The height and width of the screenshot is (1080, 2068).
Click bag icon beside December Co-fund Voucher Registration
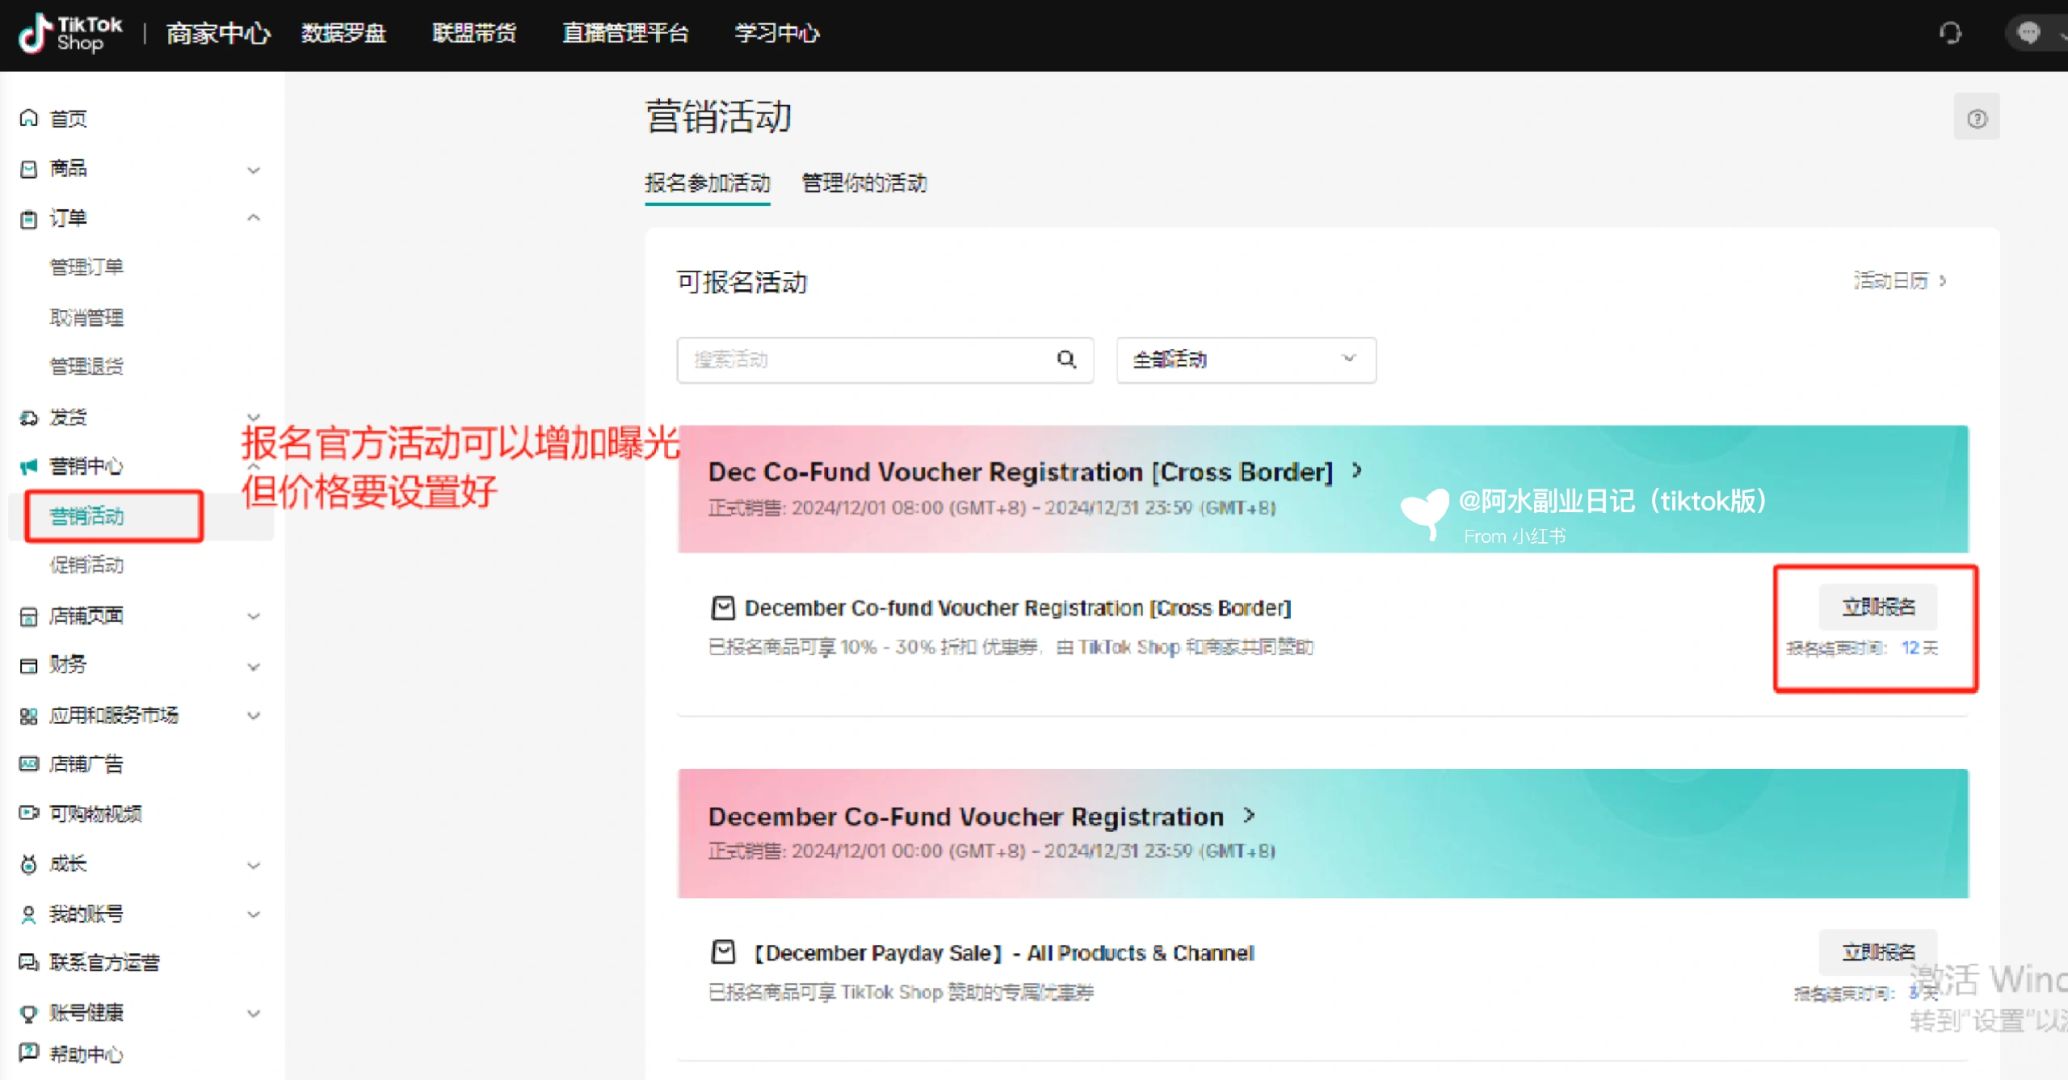pos(723,607)
